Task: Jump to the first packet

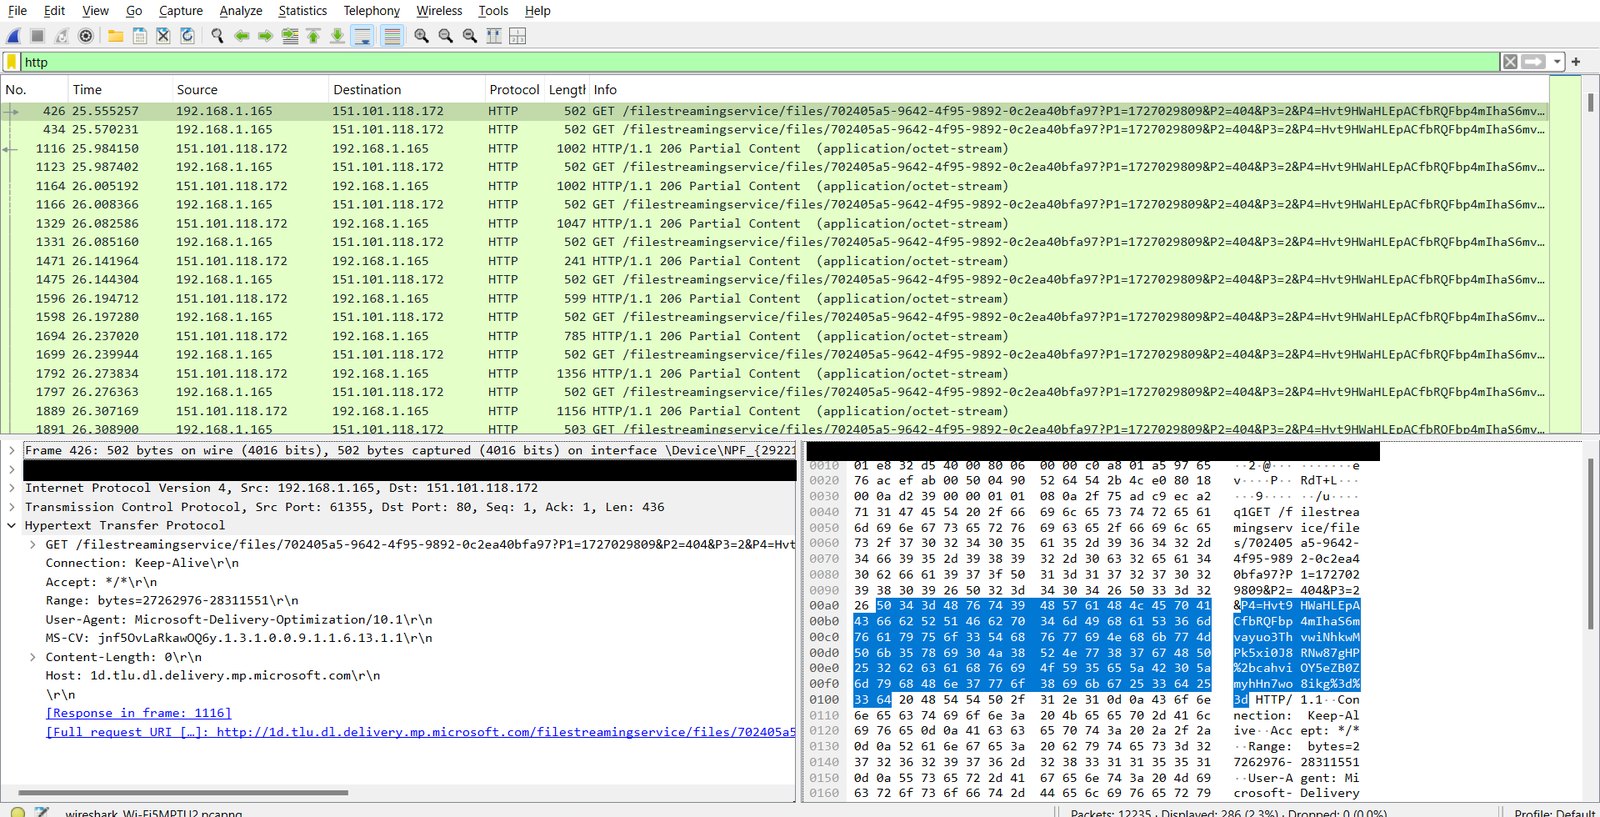Action: pyautogui.click(x=314, y=36)
